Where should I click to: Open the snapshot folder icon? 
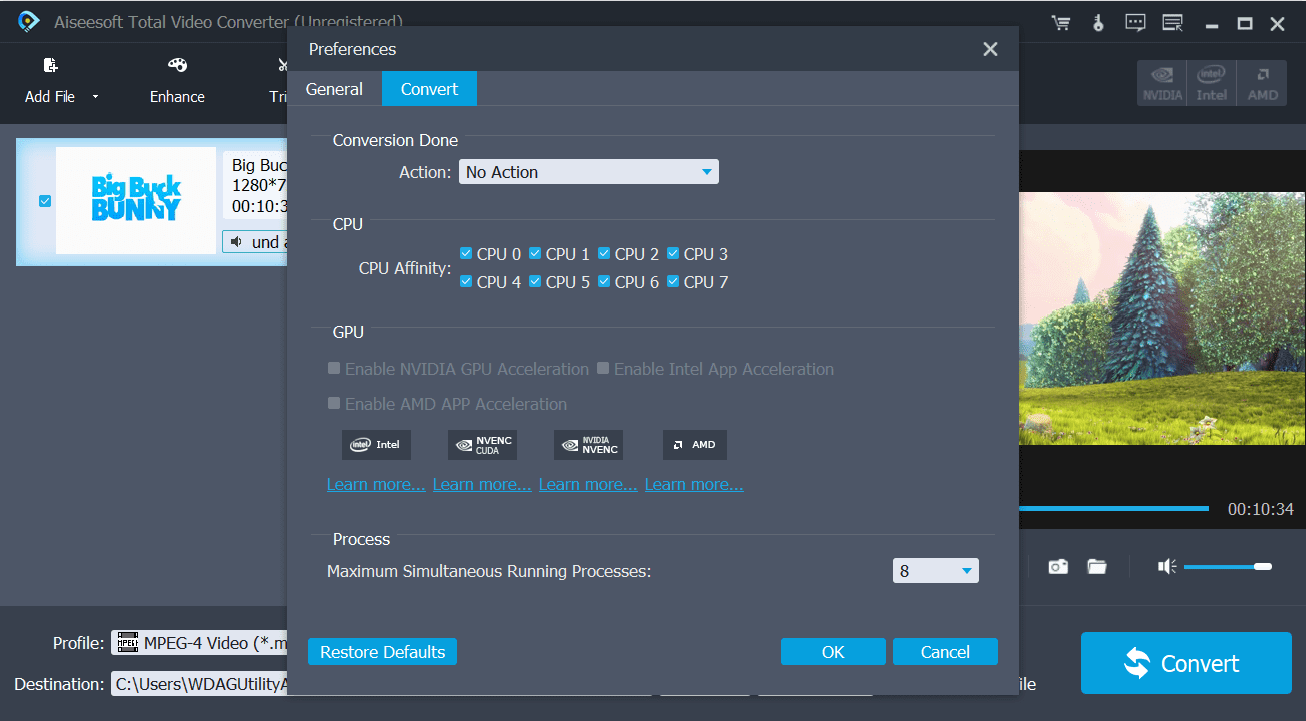1097,567
